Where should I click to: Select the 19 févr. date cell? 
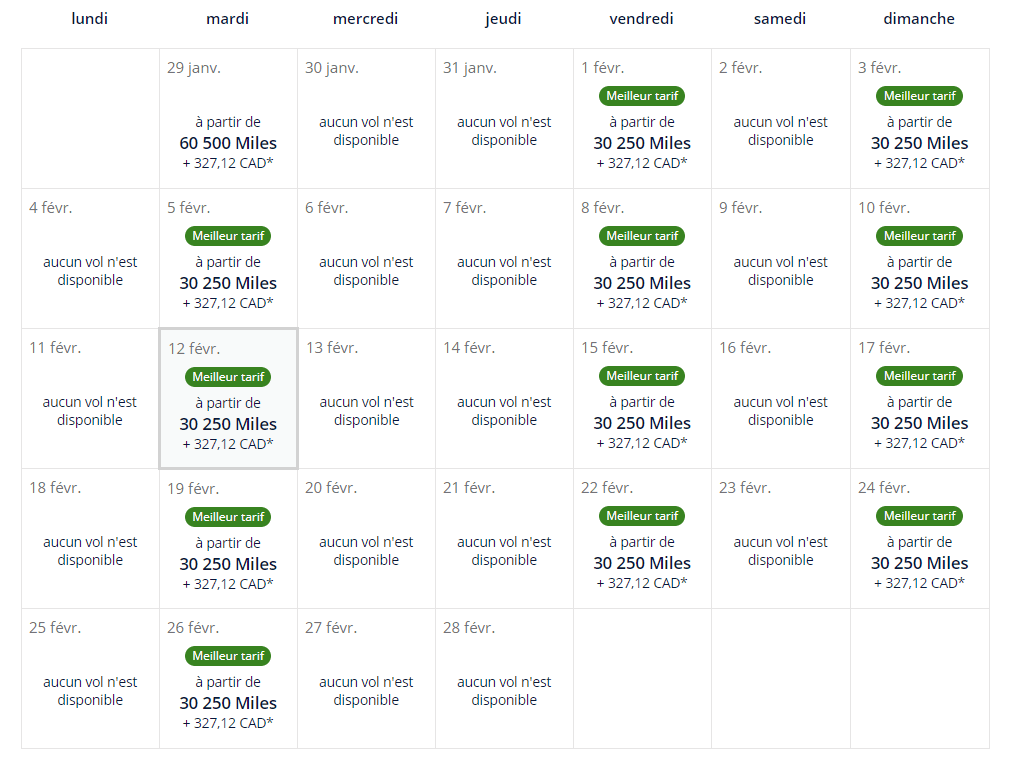[228, 550]
